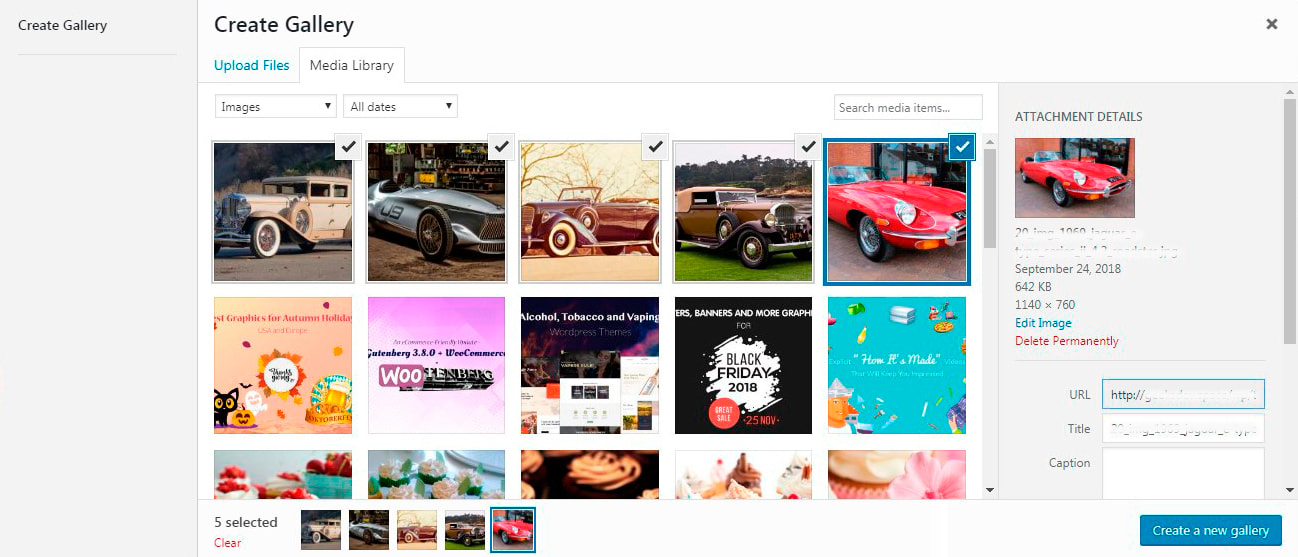1298x557 pixels.
Task: Click brown classic car in selection tray
Action: 465,530
